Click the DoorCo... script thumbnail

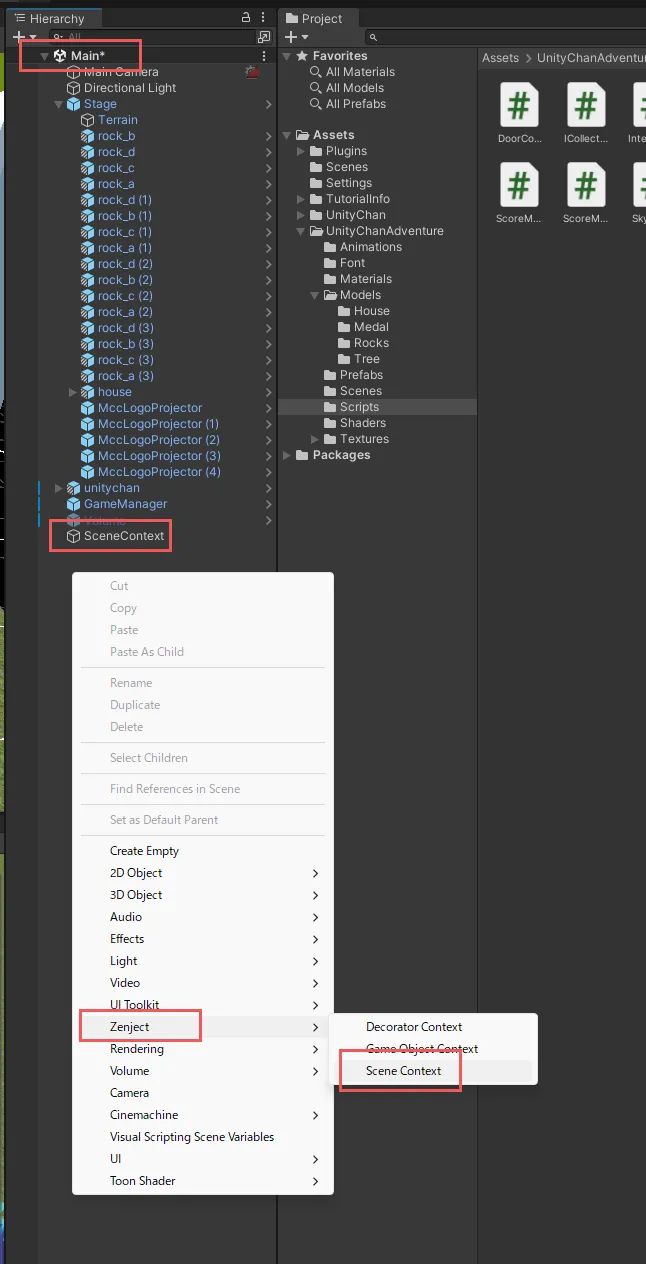tap(519, 105)
